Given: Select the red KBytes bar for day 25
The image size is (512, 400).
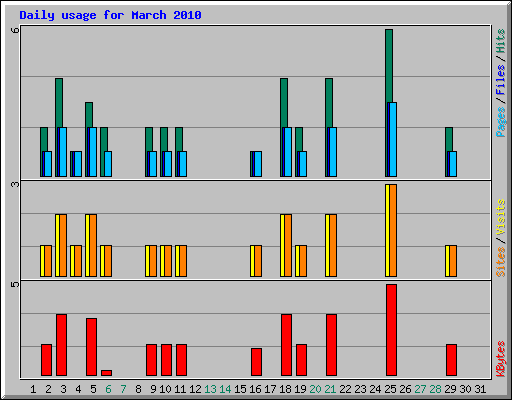Looking at the screenshot, I should pos(392,330).
